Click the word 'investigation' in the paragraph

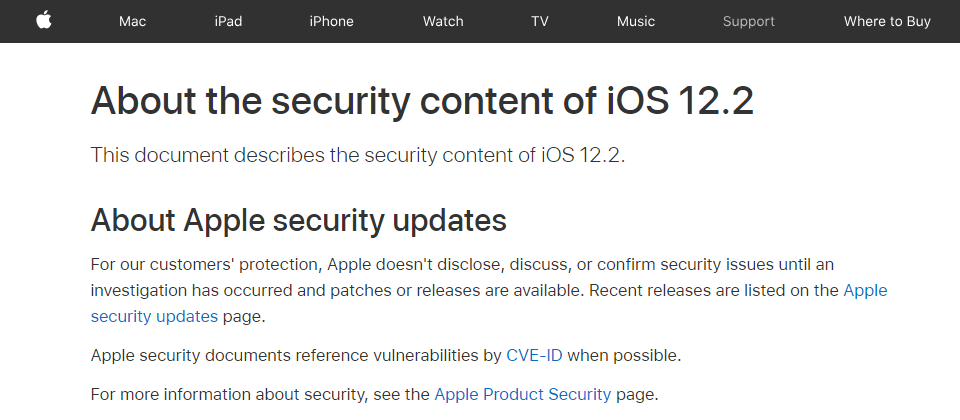(x=139, y=291)
